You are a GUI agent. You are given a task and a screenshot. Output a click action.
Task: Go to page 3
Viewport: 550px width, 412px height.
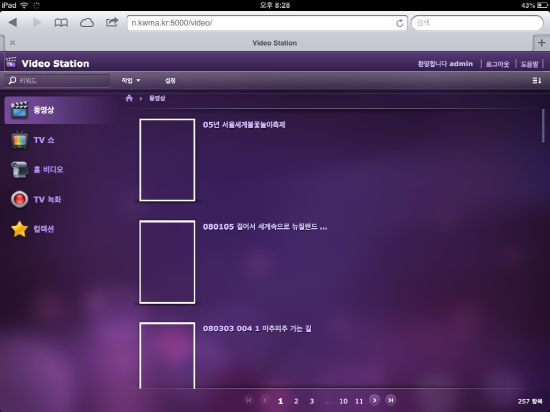[311, 401]
